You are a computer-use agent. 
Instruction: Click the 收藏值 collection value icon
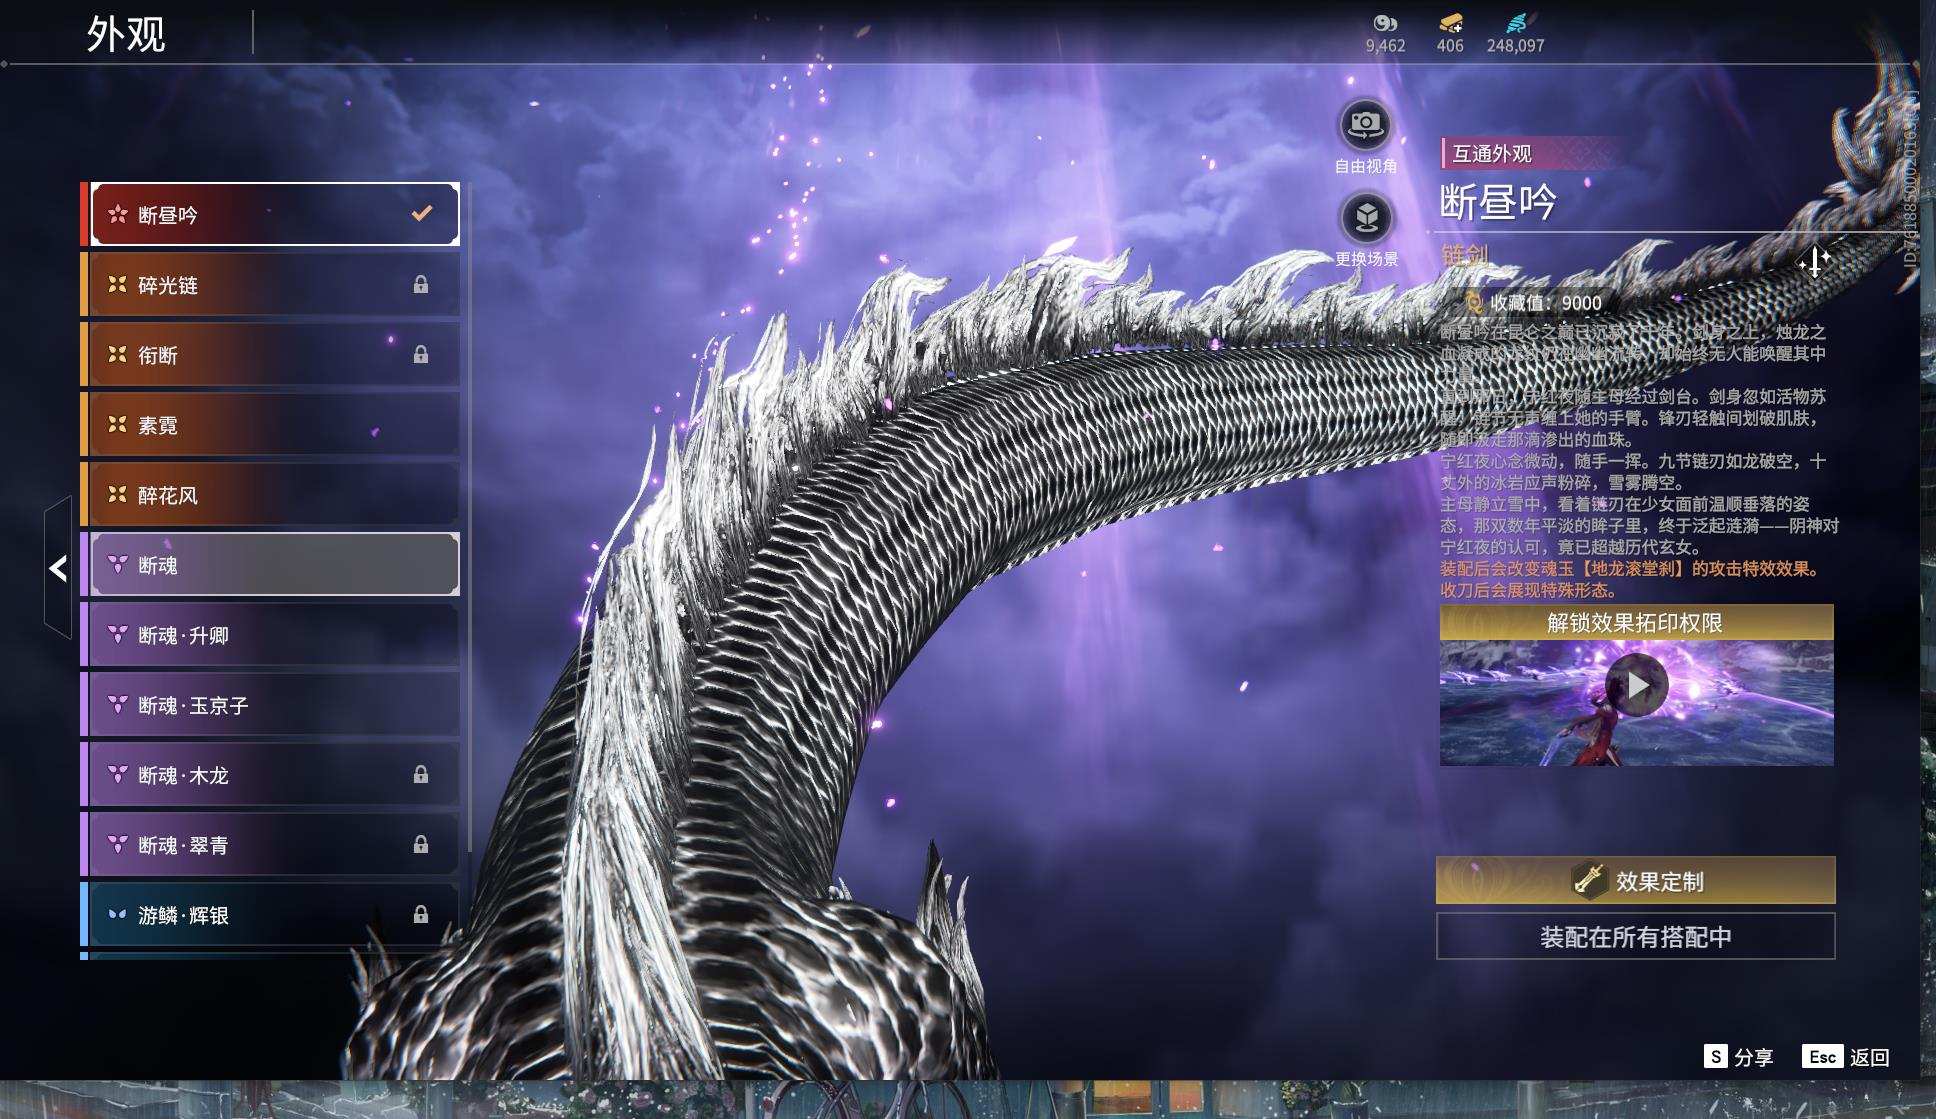tap(1473, 302)
